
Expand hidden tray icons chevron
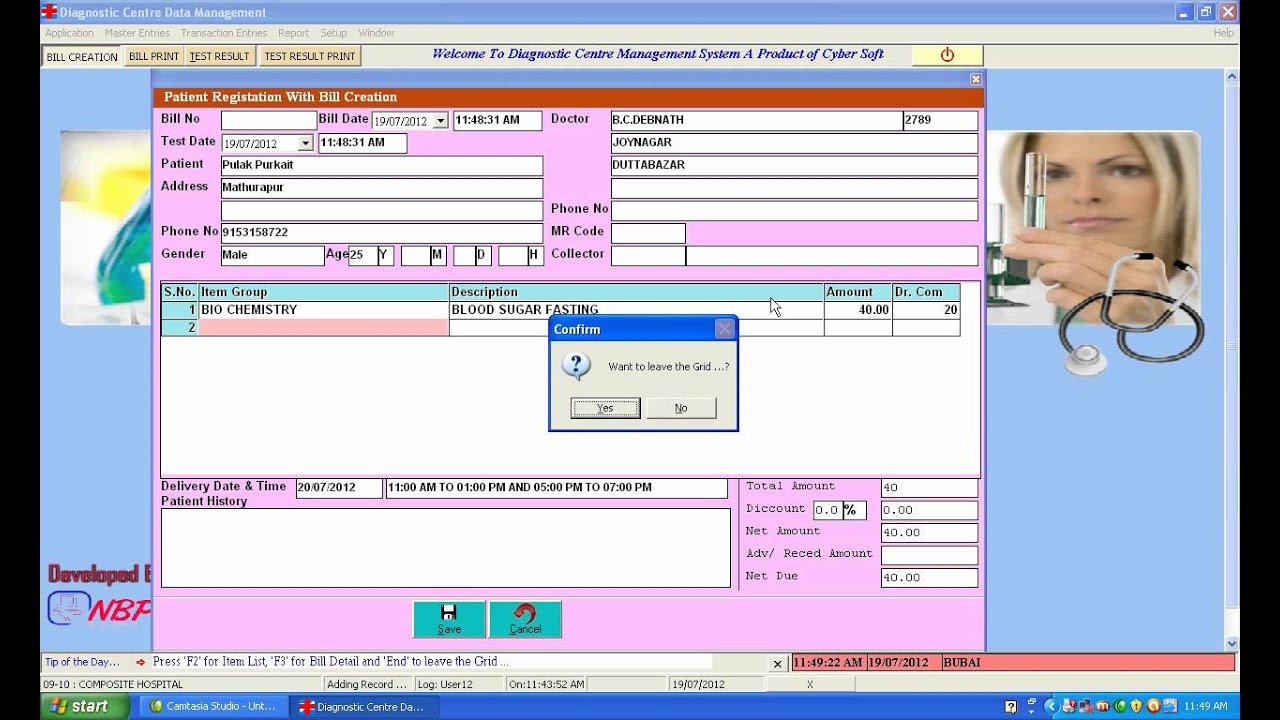pyautogui.click(x=1050, y=706)
